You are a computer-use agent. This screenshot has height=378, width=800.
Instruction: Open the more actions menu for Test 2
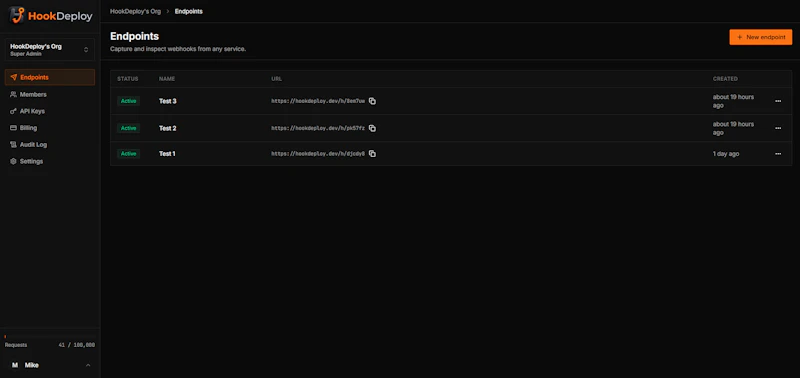[778, 128]
